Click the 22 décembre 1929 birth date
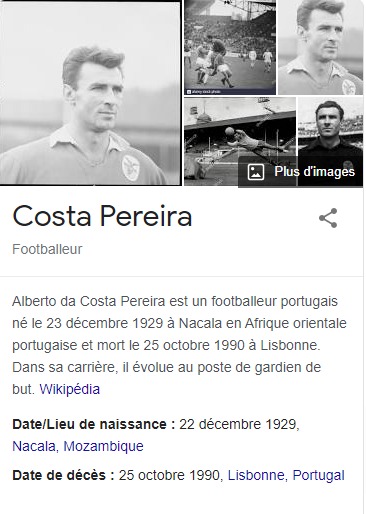 click(239, 424)
